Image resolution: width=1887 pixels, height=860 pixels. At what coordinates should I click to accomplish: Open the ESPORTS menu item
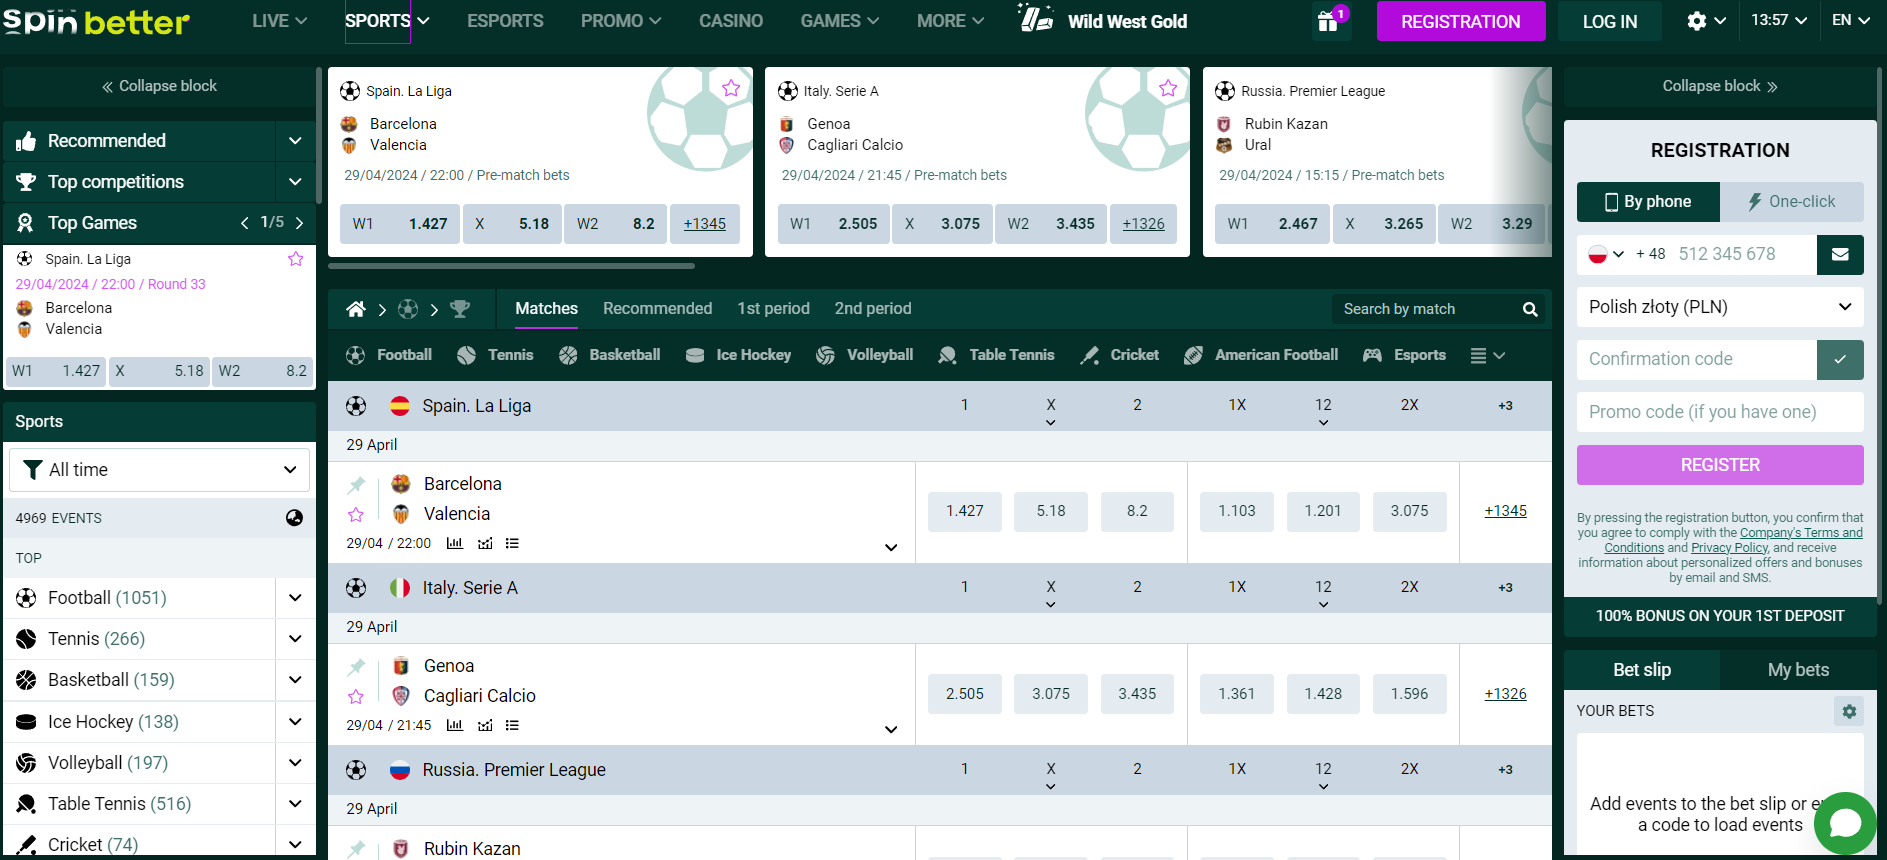[505, 21]
